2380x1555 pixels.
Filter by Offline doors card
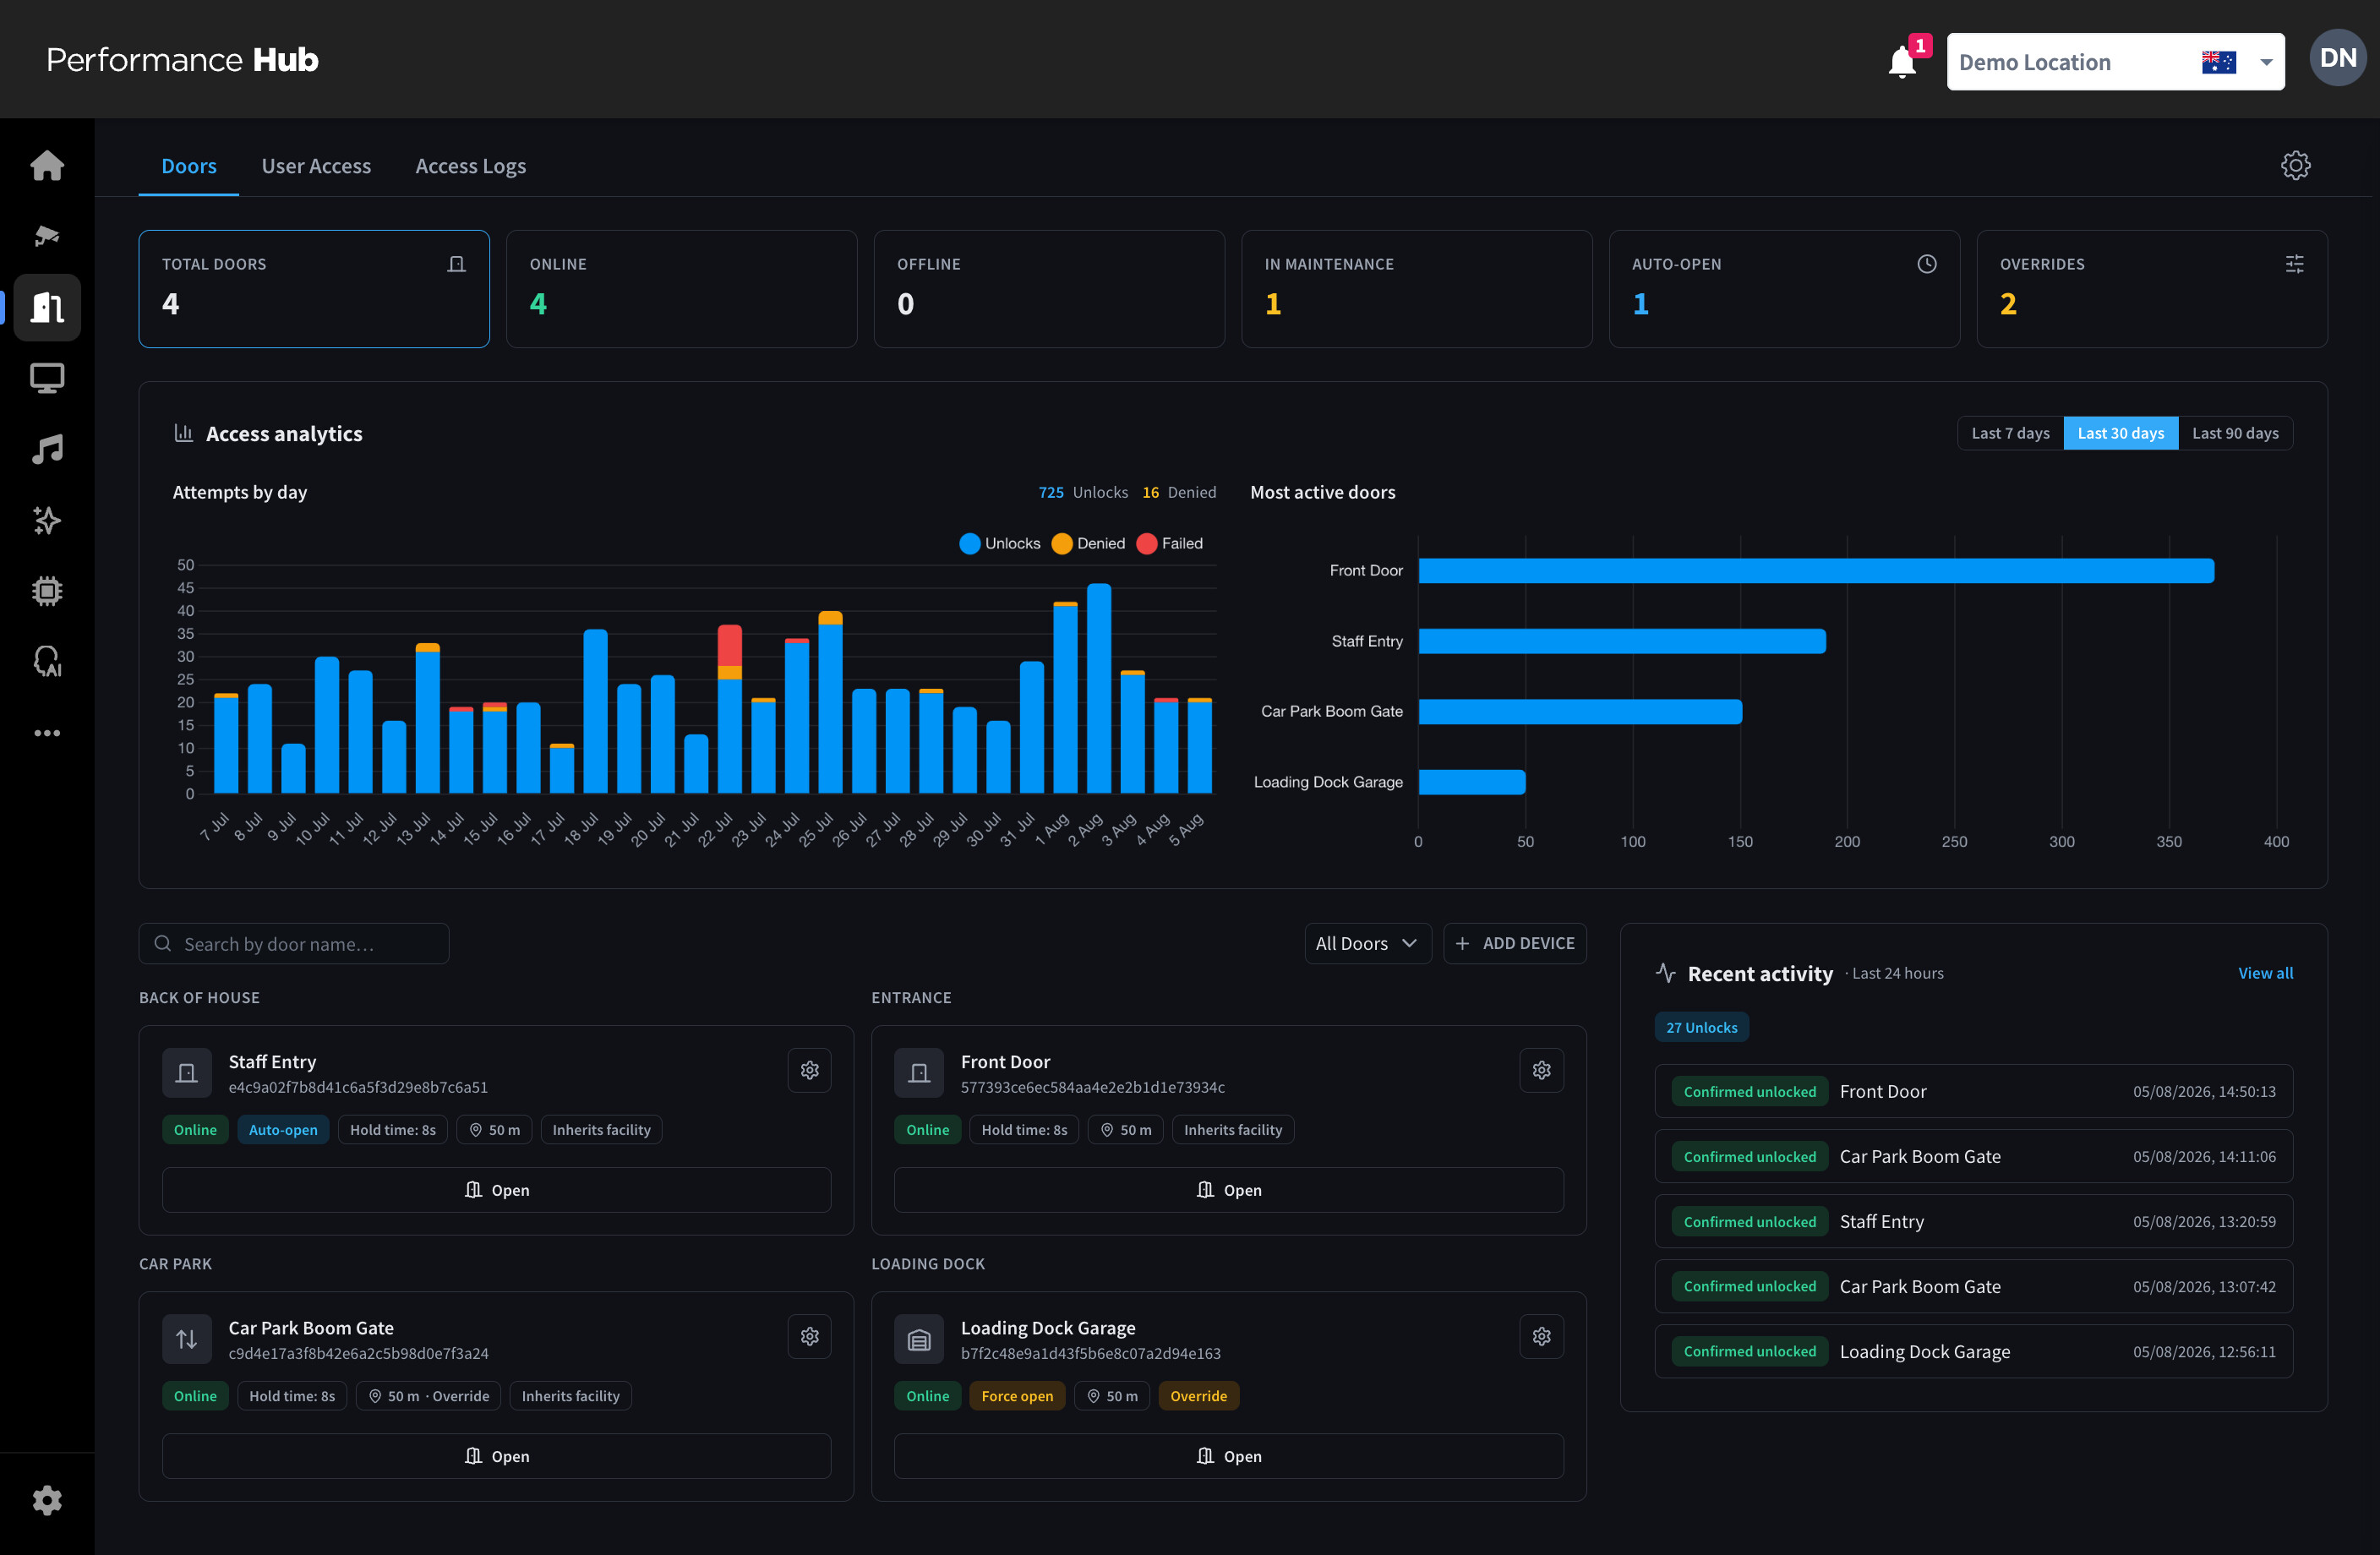pyautogui.click(x=1049, y=289)
